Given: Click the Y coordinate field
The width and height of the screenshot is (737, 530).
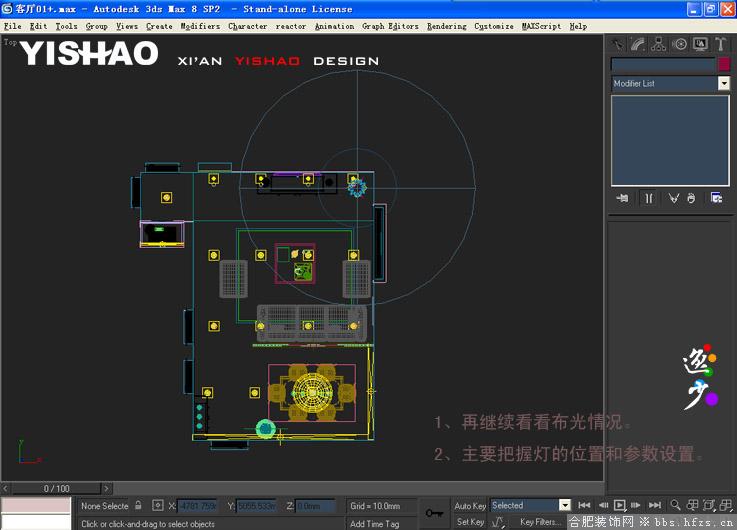Looking at the screenshot, I should 256,506.
